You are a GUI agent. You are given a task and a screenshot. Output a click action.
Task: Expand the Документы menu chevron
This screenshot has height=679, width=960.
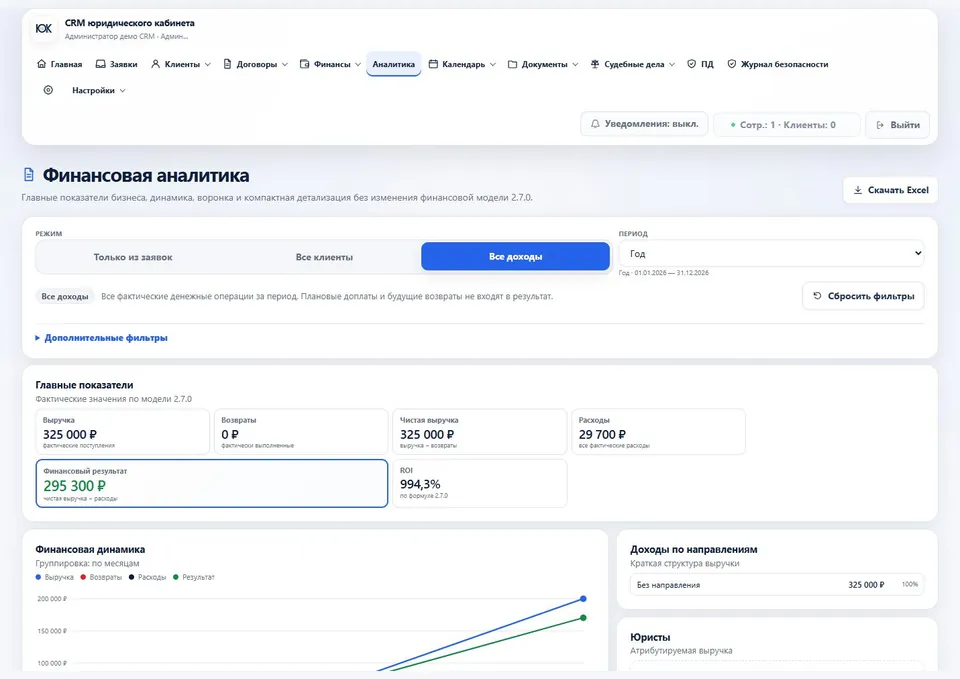[575, 64]
